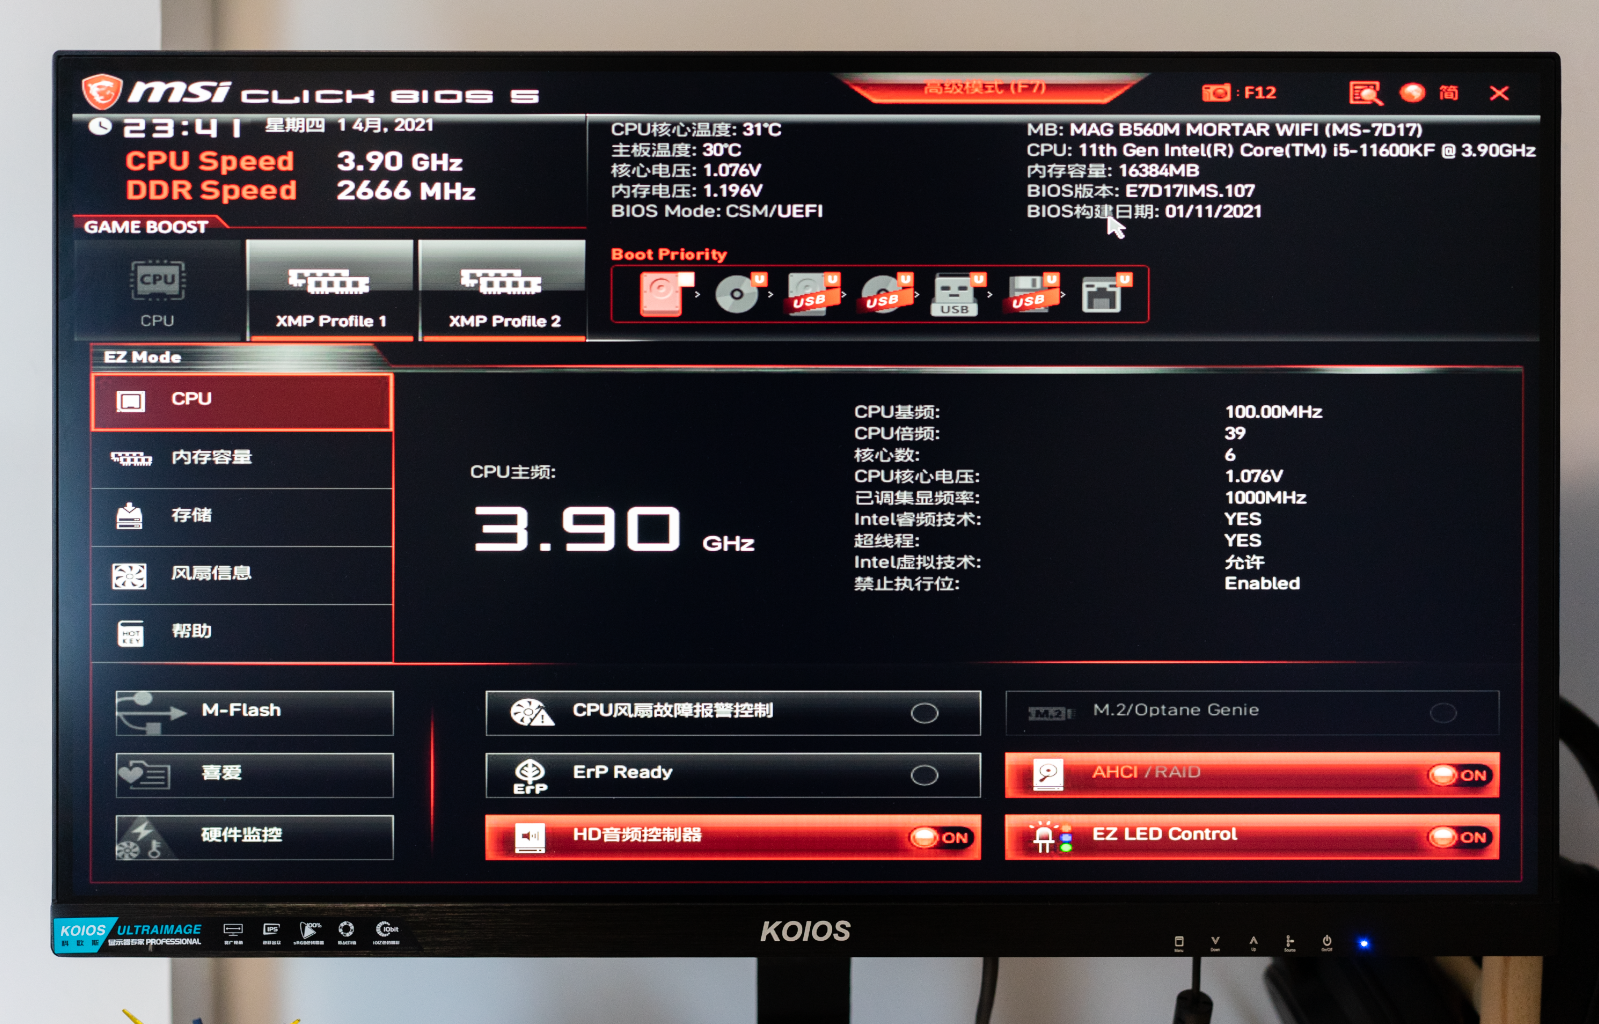Viewport: 1599px width, 1024px height.
Task: Select the USB key boot priority icon
Action: [x=957, y=294]
